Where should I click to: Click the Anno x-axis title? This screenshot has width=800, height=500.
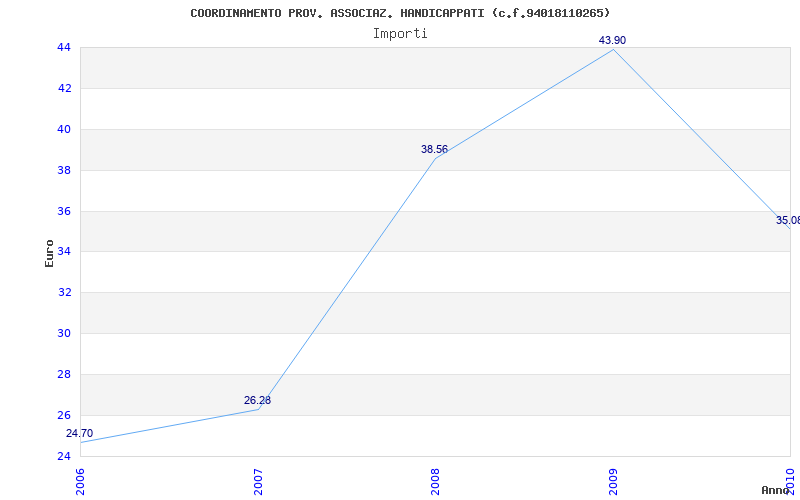point(775,490)
